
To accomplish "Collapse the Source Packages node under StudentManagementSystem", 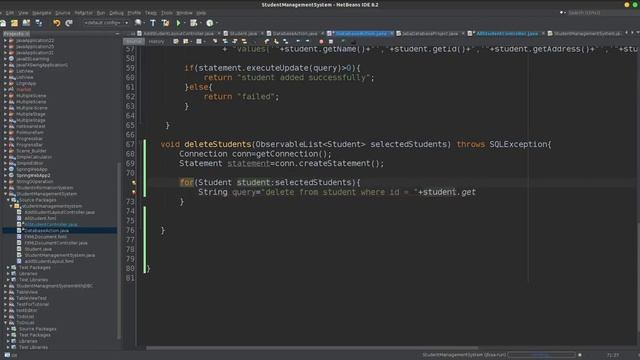I will (8, 200).
